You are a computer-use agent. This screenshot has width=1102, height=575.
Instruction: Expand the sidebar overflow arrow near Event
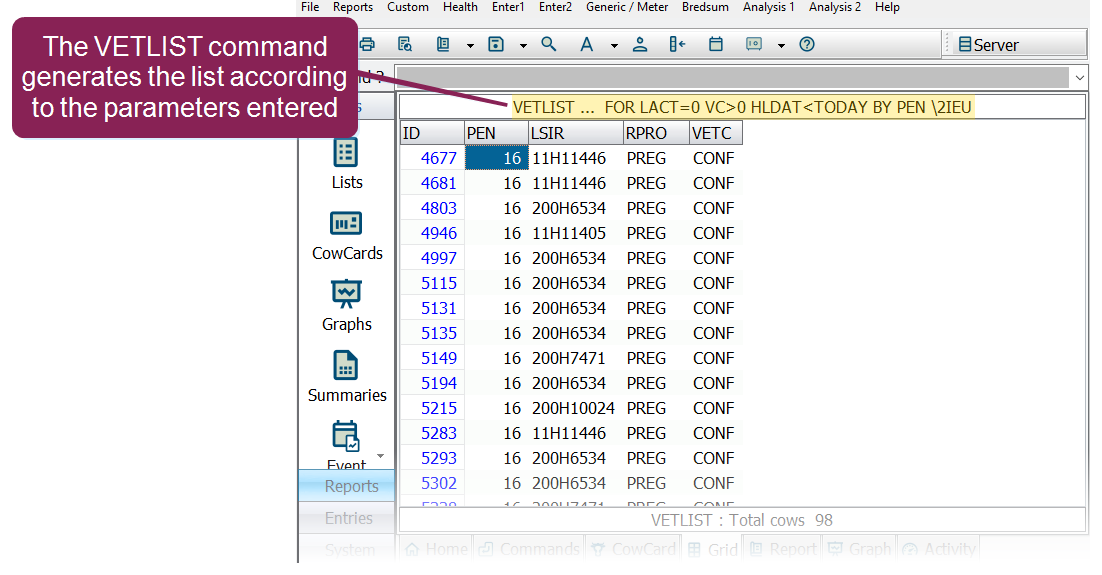pos(380,456)
